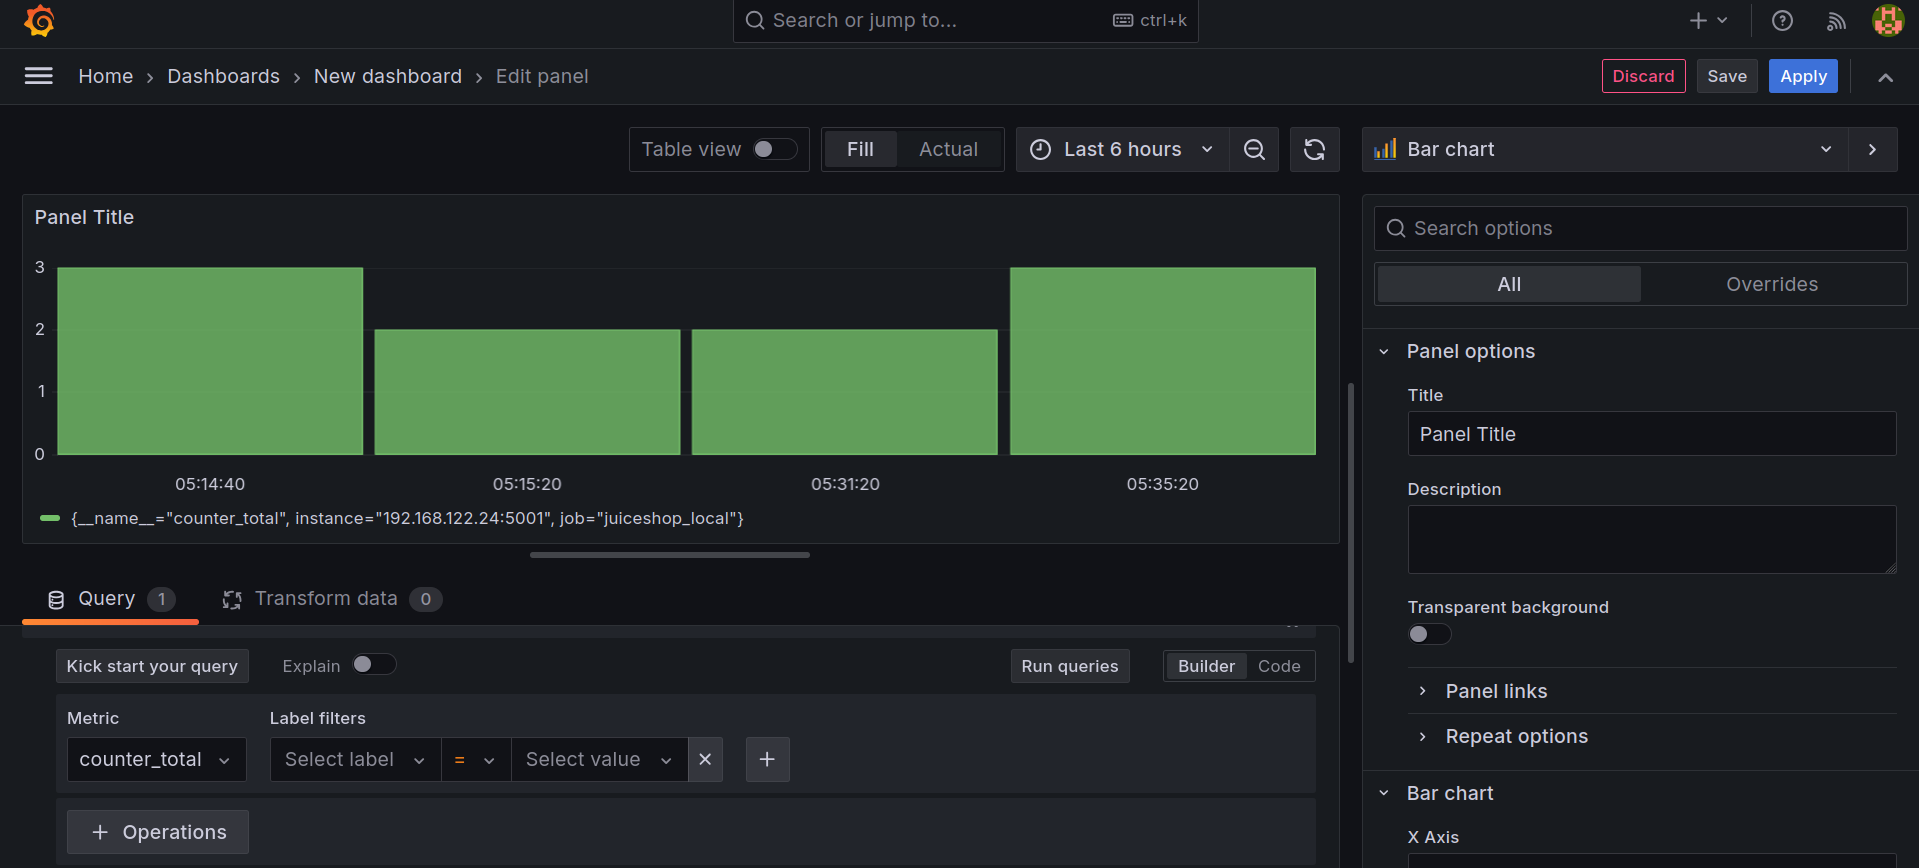
Task: Open the Transform data tab
Action: pos(331,598)
